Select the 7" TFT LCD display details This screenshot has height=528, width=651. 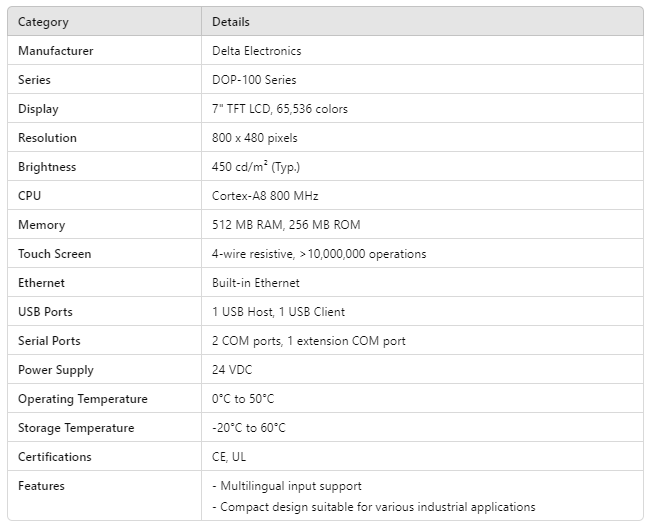(280, 109)
